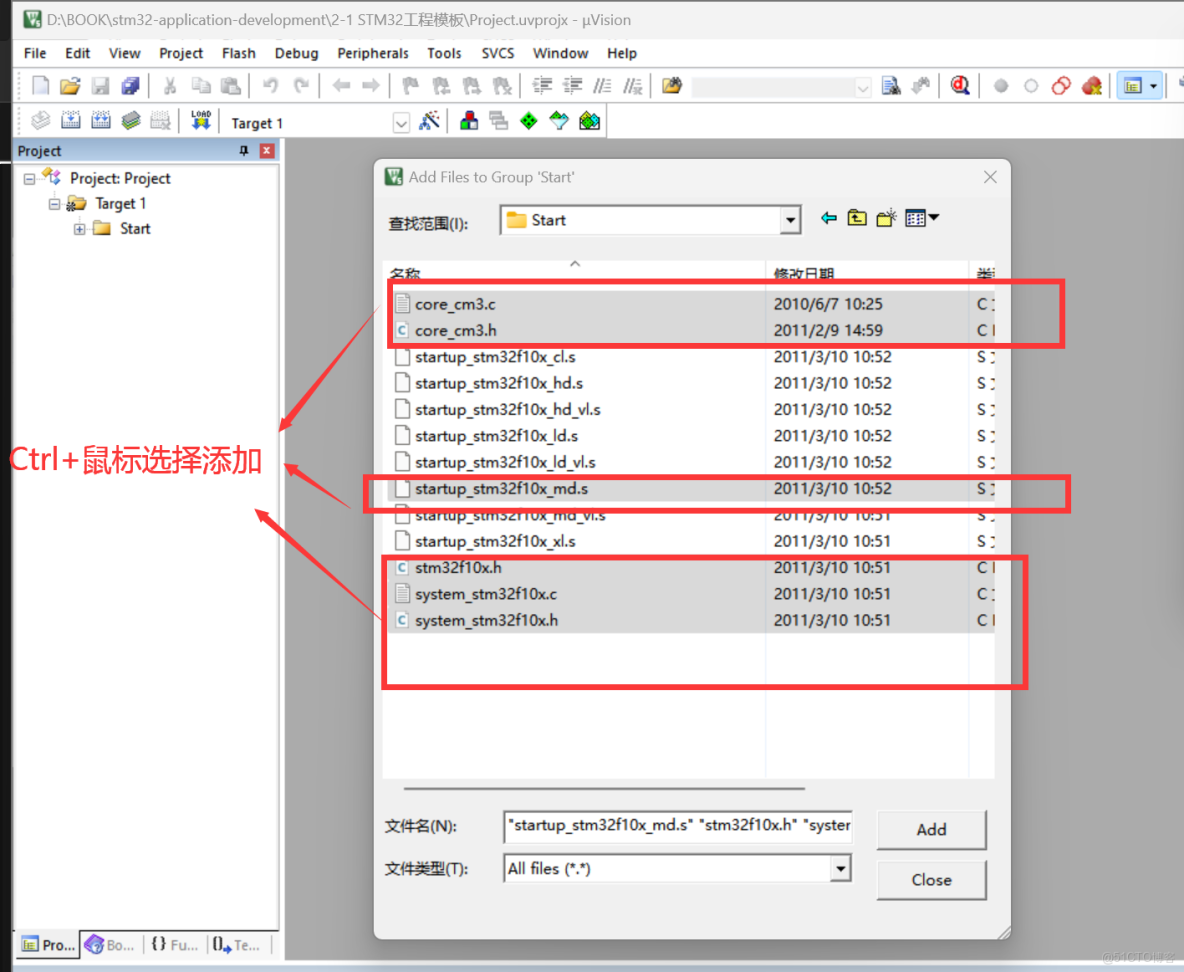Image resolution: width=1184 pixels, height=972 pixels.
Task: Select startup_stm32f10x_hd.s in the file list
Action: click(x=500, y=382)
